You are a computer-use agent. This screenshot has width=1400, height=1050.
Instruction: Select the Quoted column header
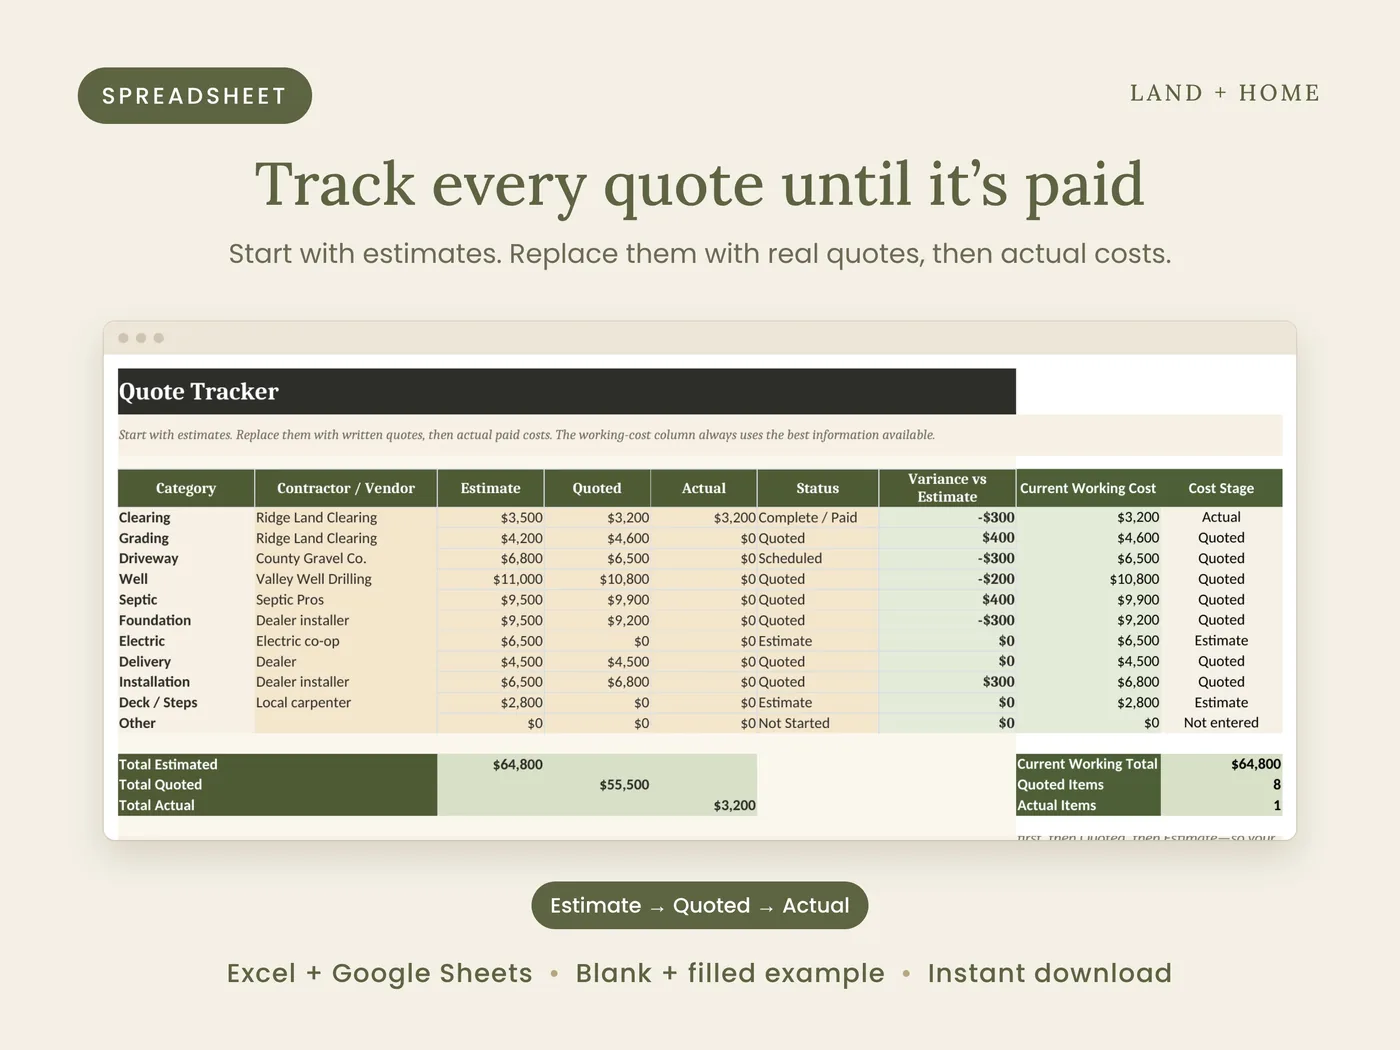(597, 488)
